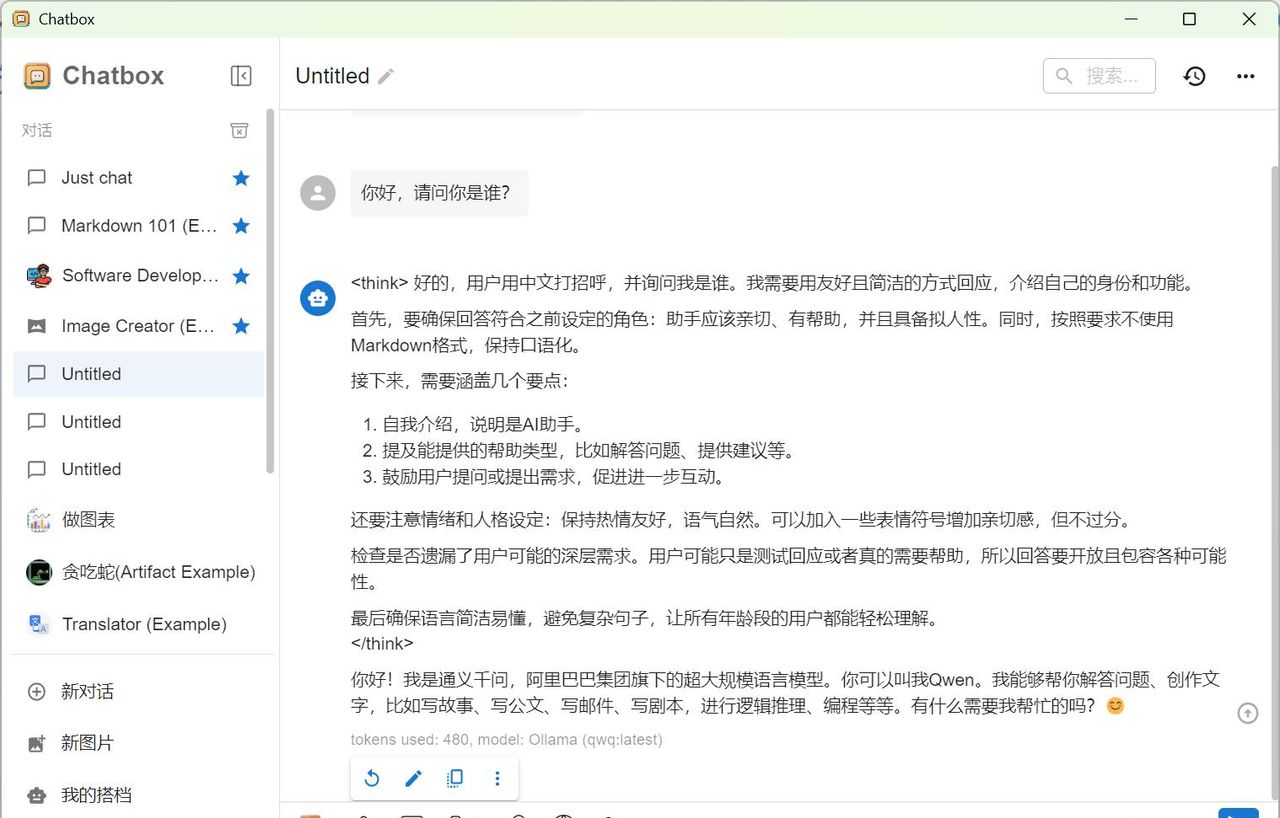
Task: Collapse the sidebar panel
Action: (x=241, y=75)
